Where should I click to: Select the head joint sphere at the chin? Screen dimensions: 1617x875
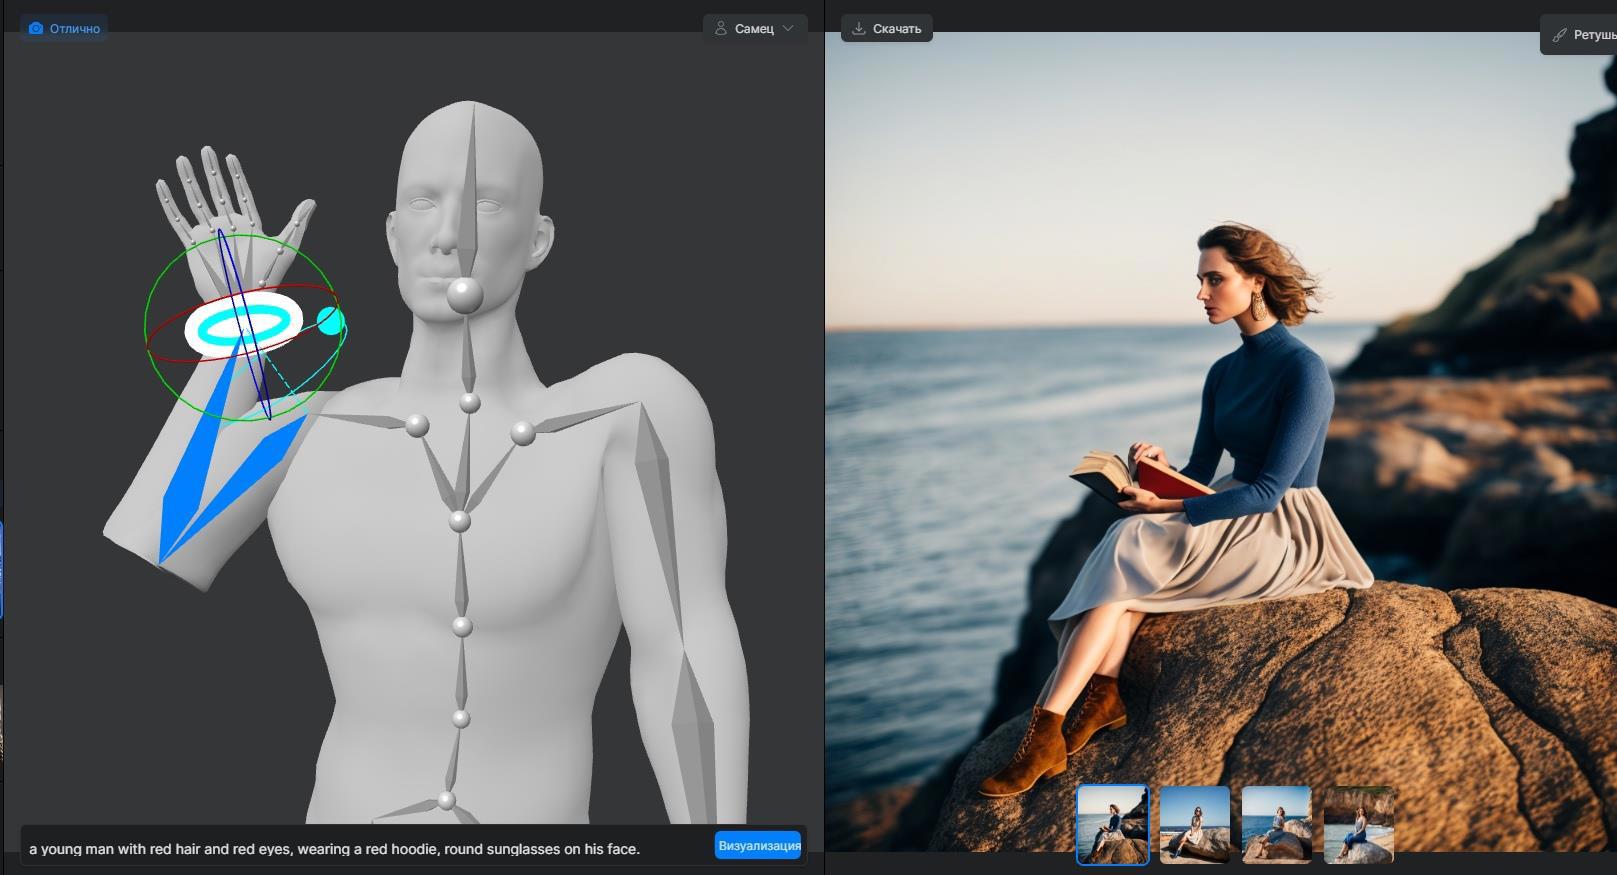point(464,295)
